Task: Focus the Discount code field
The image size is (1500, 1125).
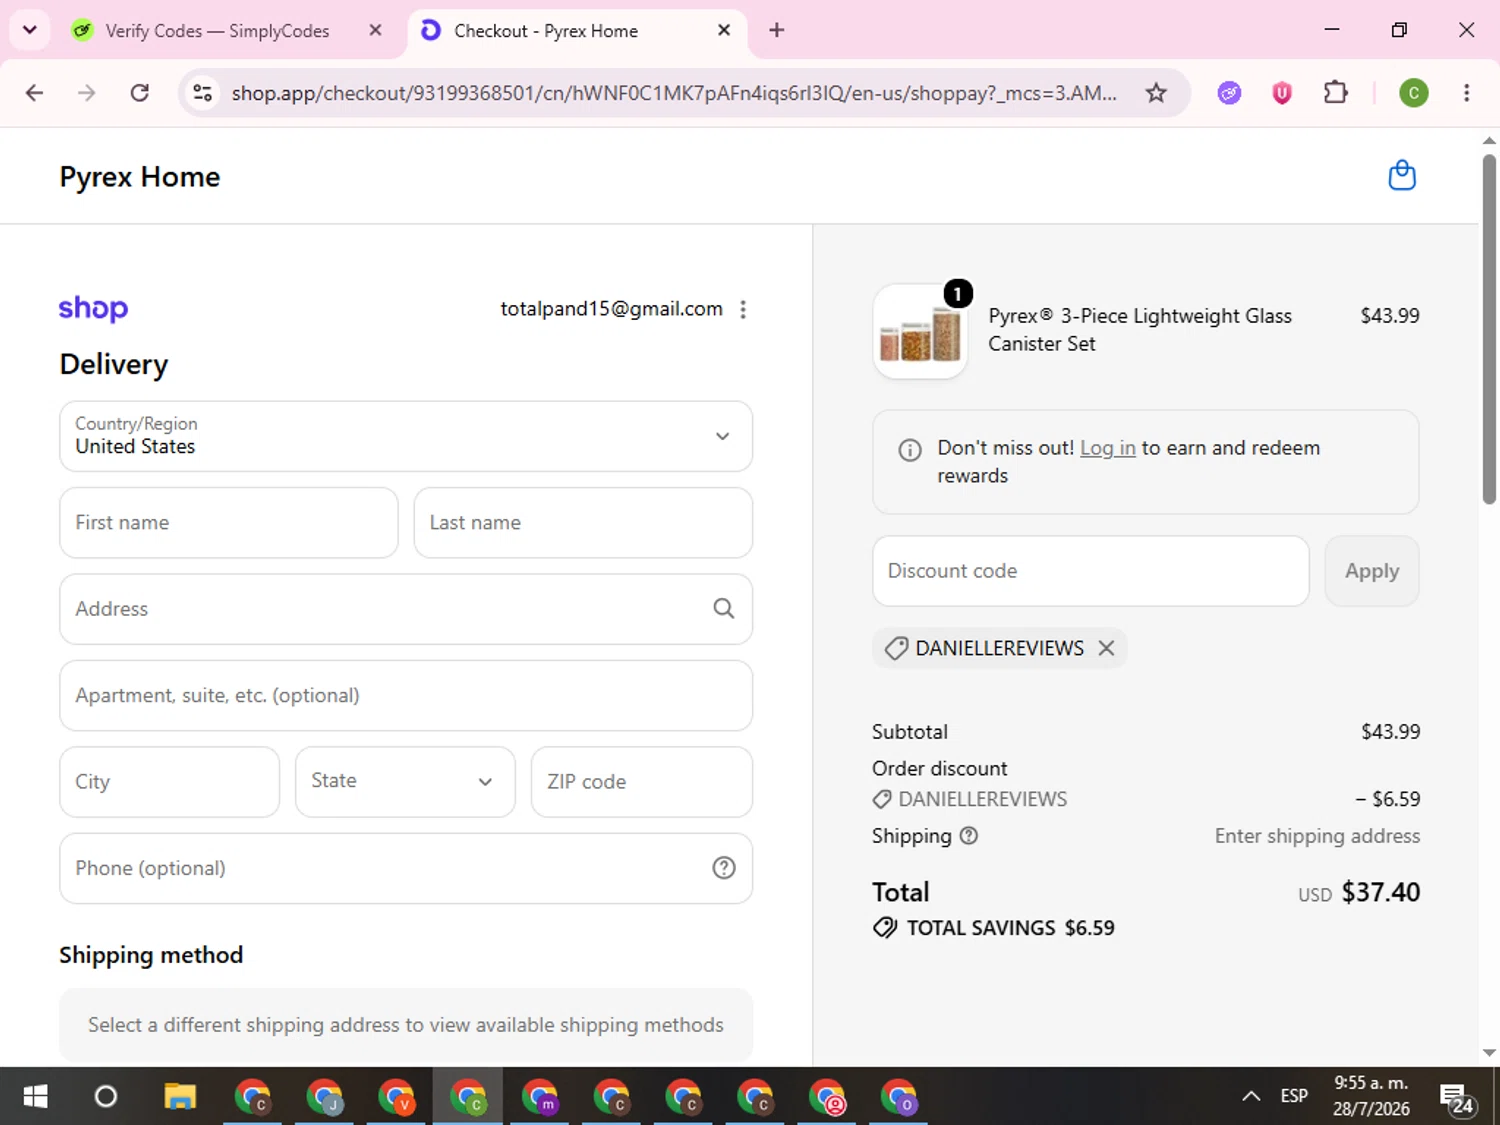Action: (1091, 571)
